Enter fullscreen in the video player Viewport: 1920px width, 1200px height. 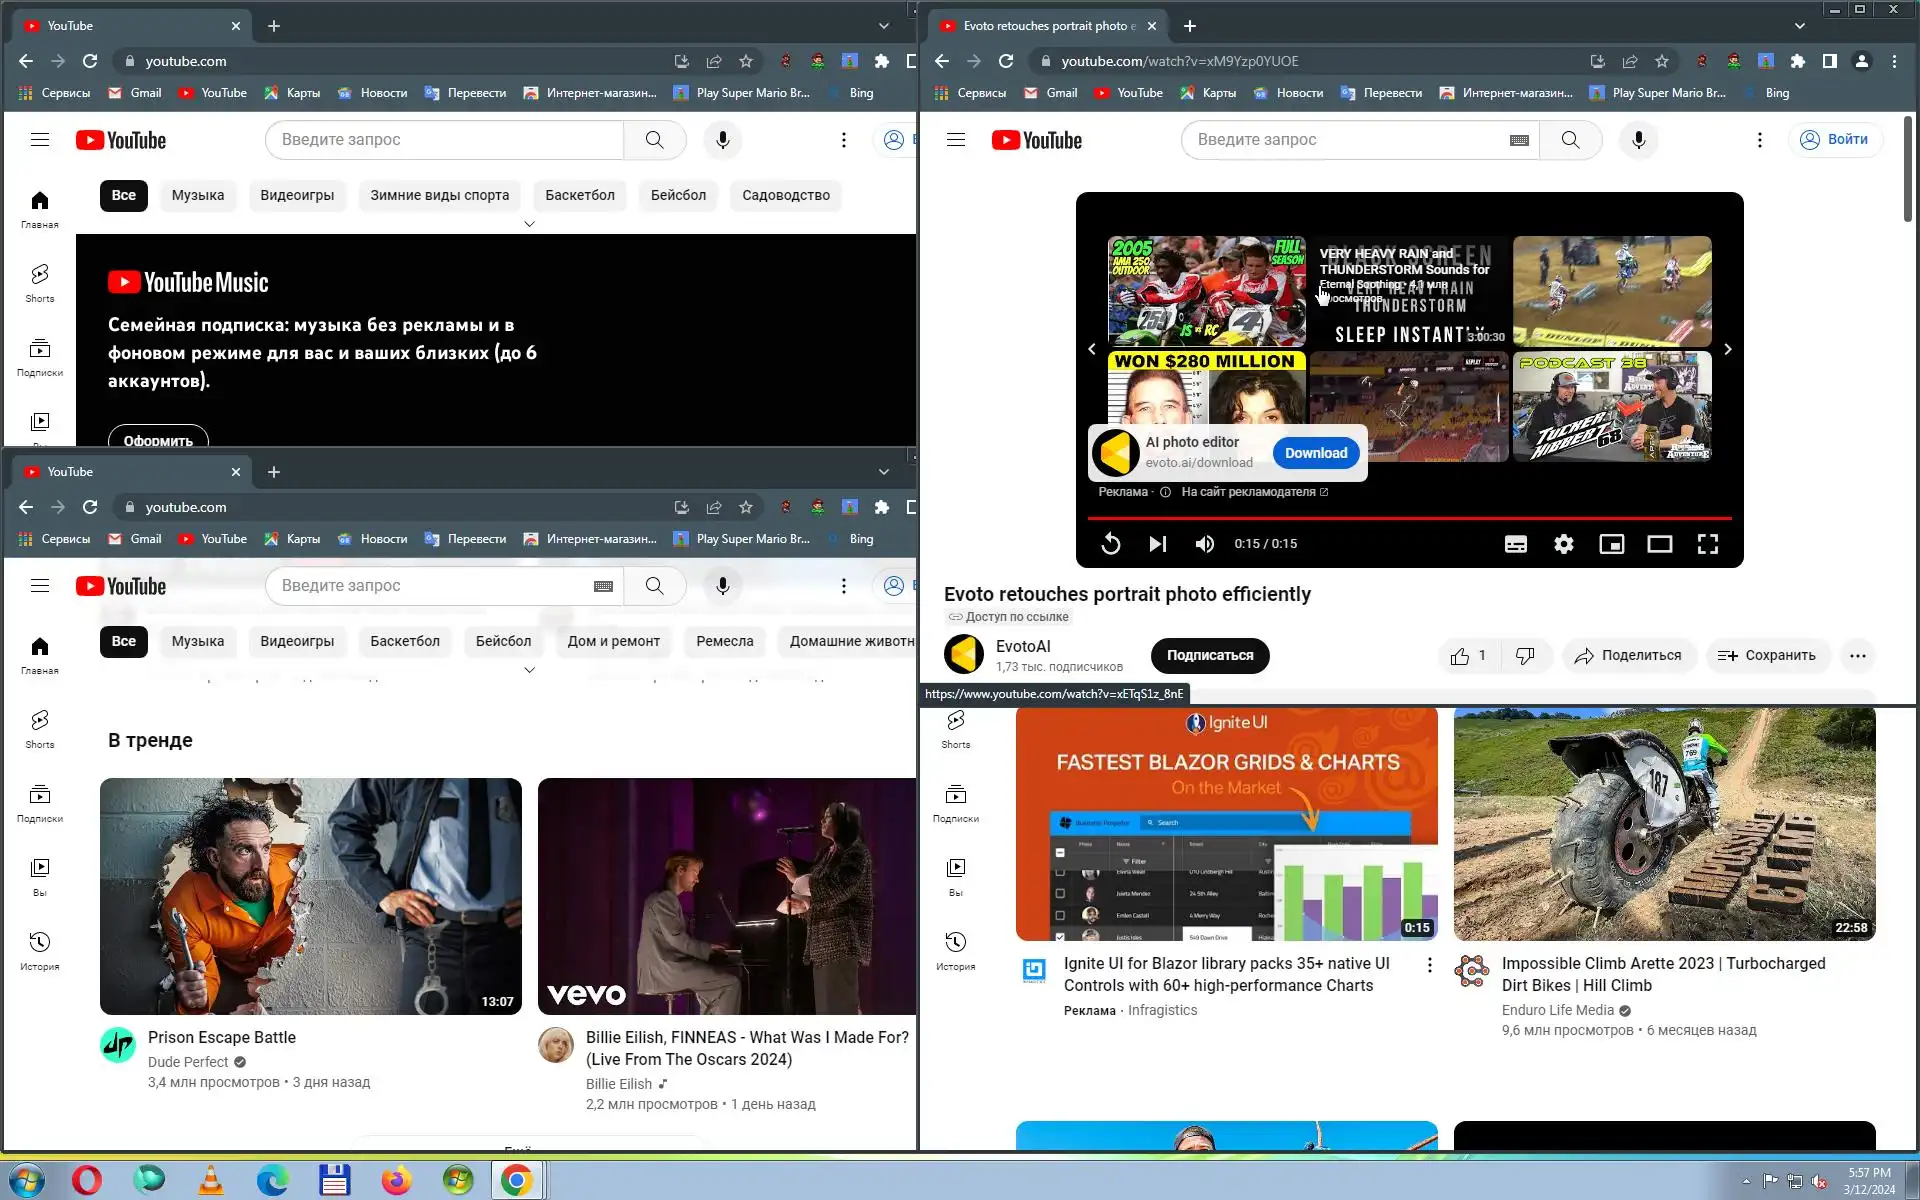pos(1707,544)
